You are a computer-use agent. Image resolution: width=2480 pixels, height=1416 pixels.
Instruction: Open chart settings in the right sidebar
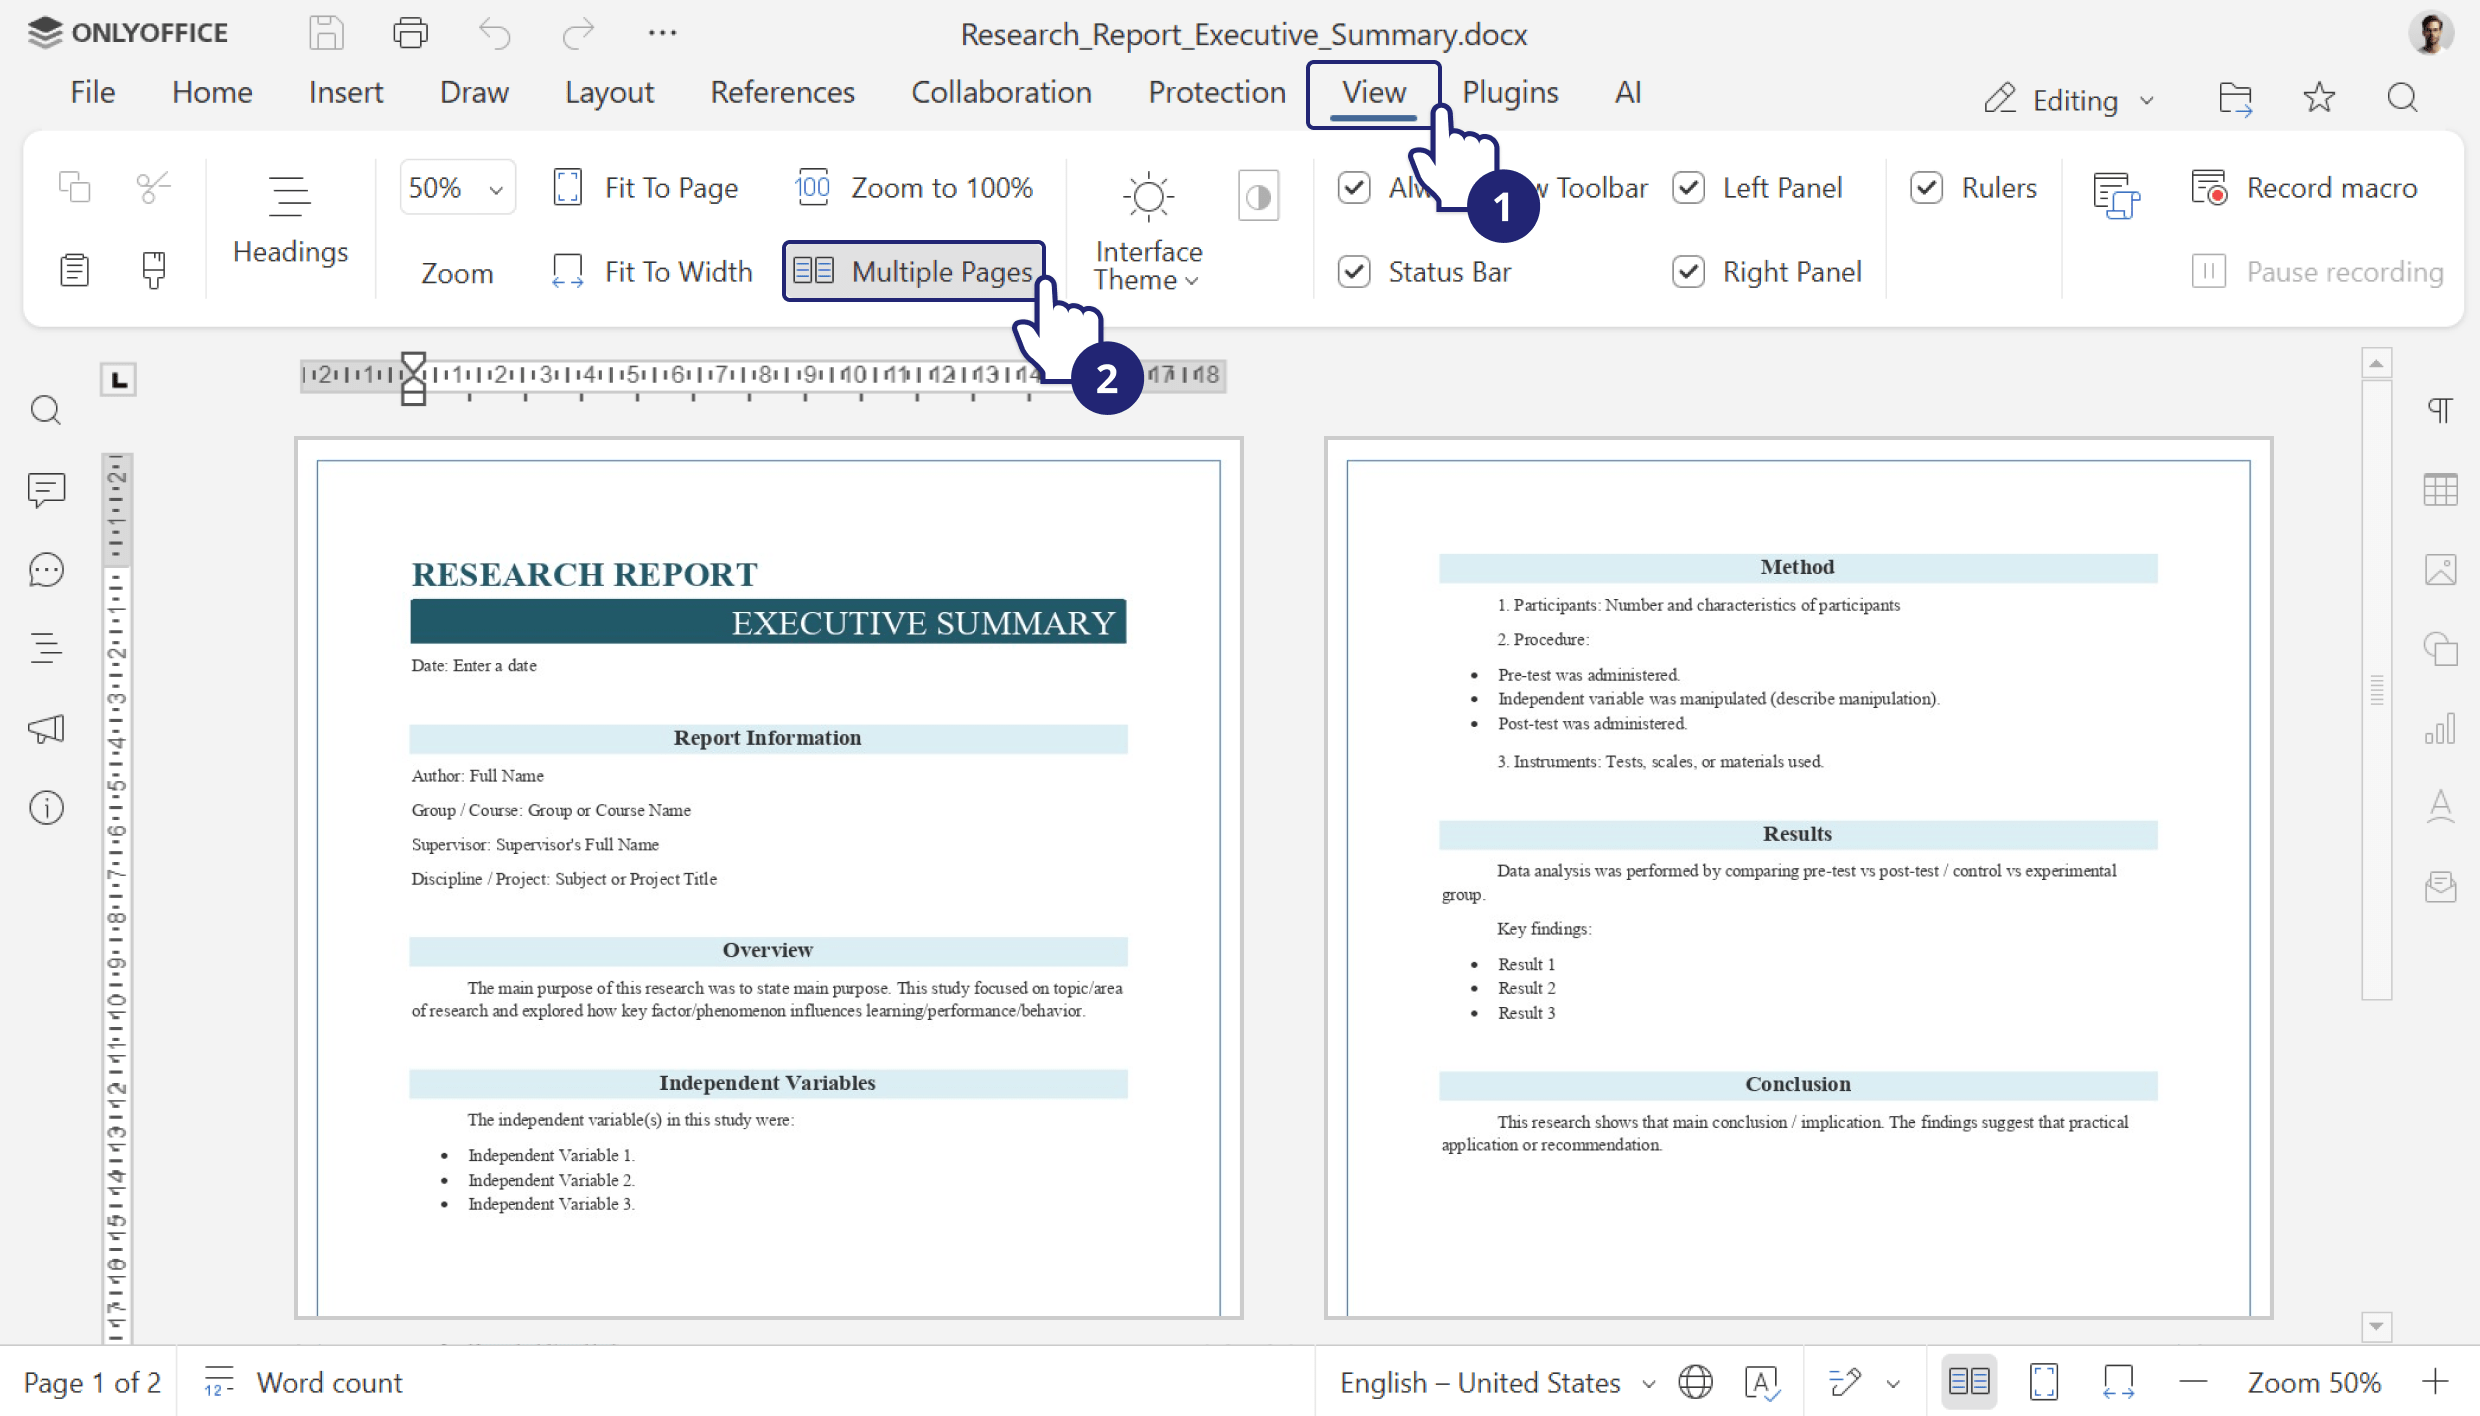pyautogui.click(x=2441, y=728)
